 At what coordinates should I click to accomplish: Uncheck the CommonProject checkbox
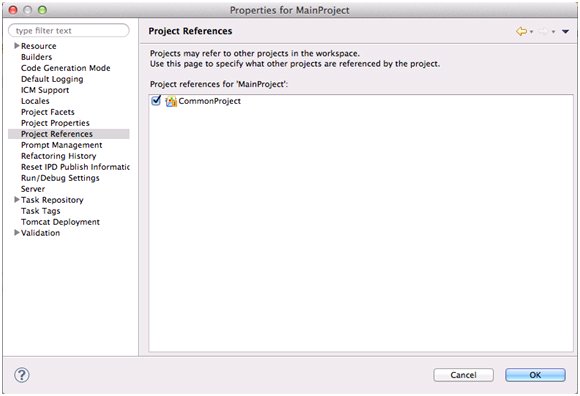point(156,100)
